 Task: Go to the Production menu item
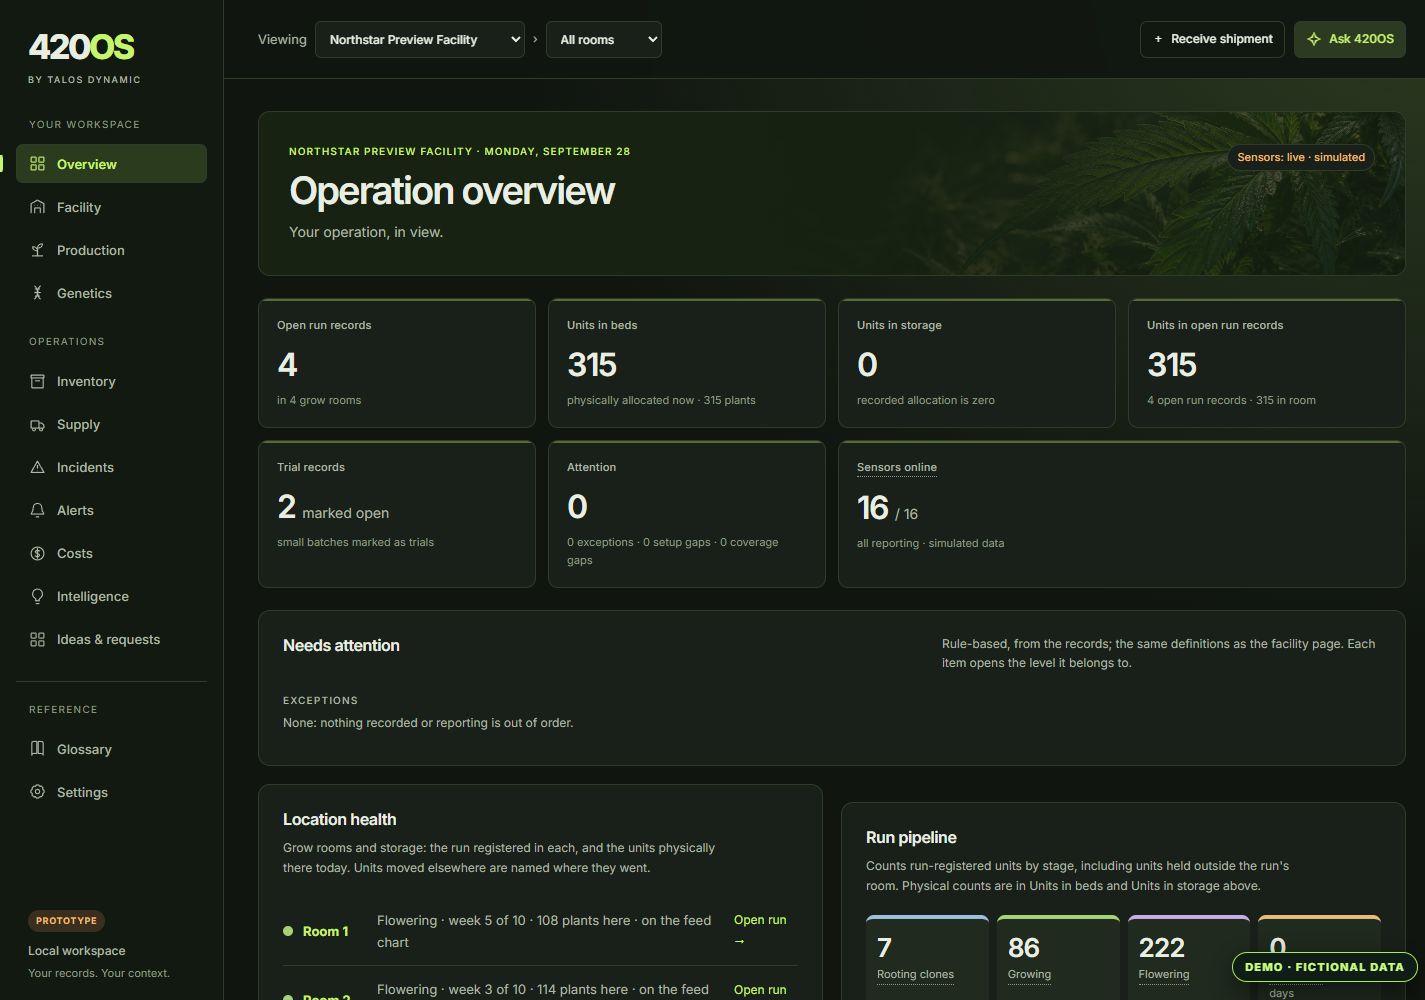tap(111, 250)
